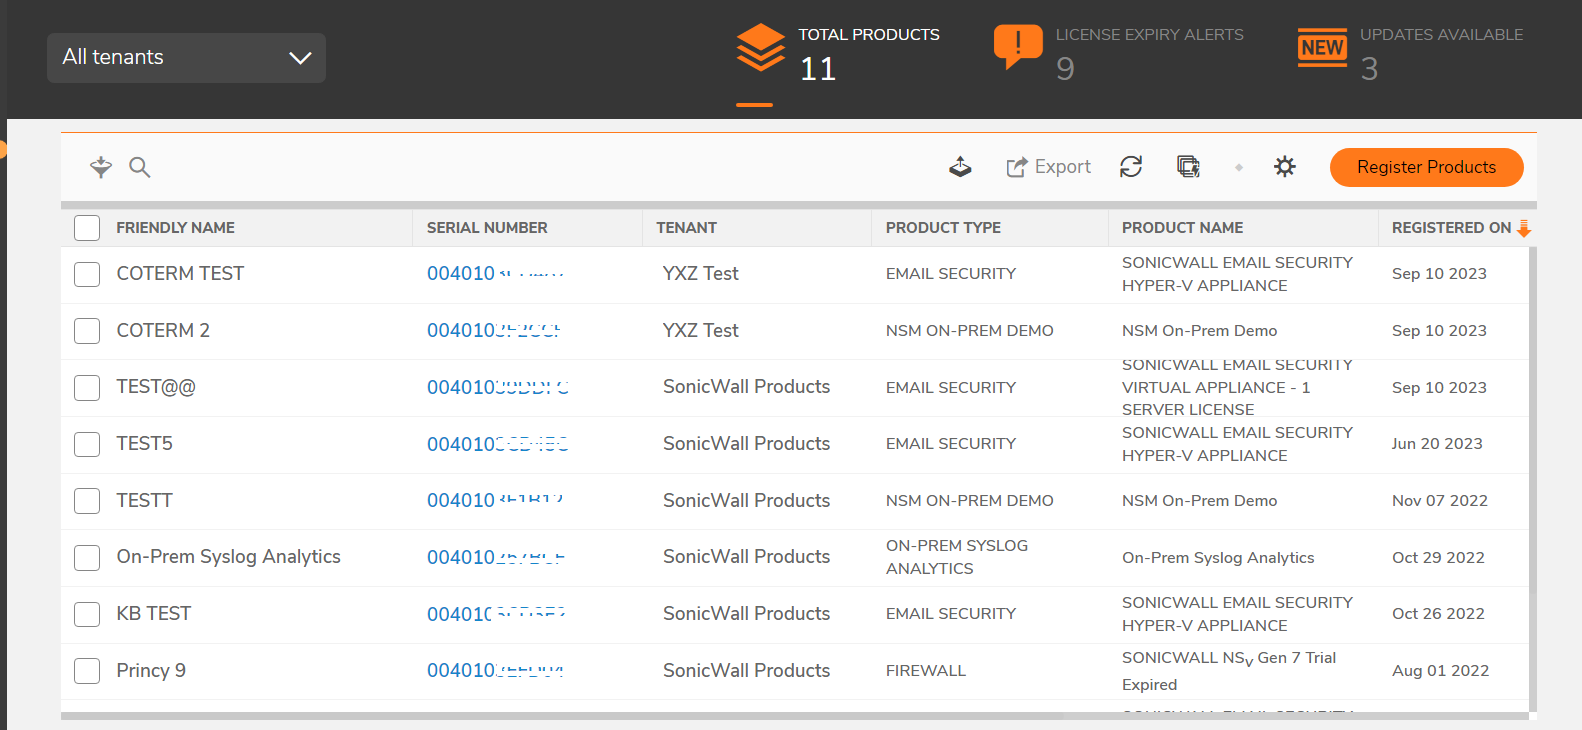Sort by Serial Number column header
Screen dimensions: 1582x730
pyautogui.click(x=487, y=228)
